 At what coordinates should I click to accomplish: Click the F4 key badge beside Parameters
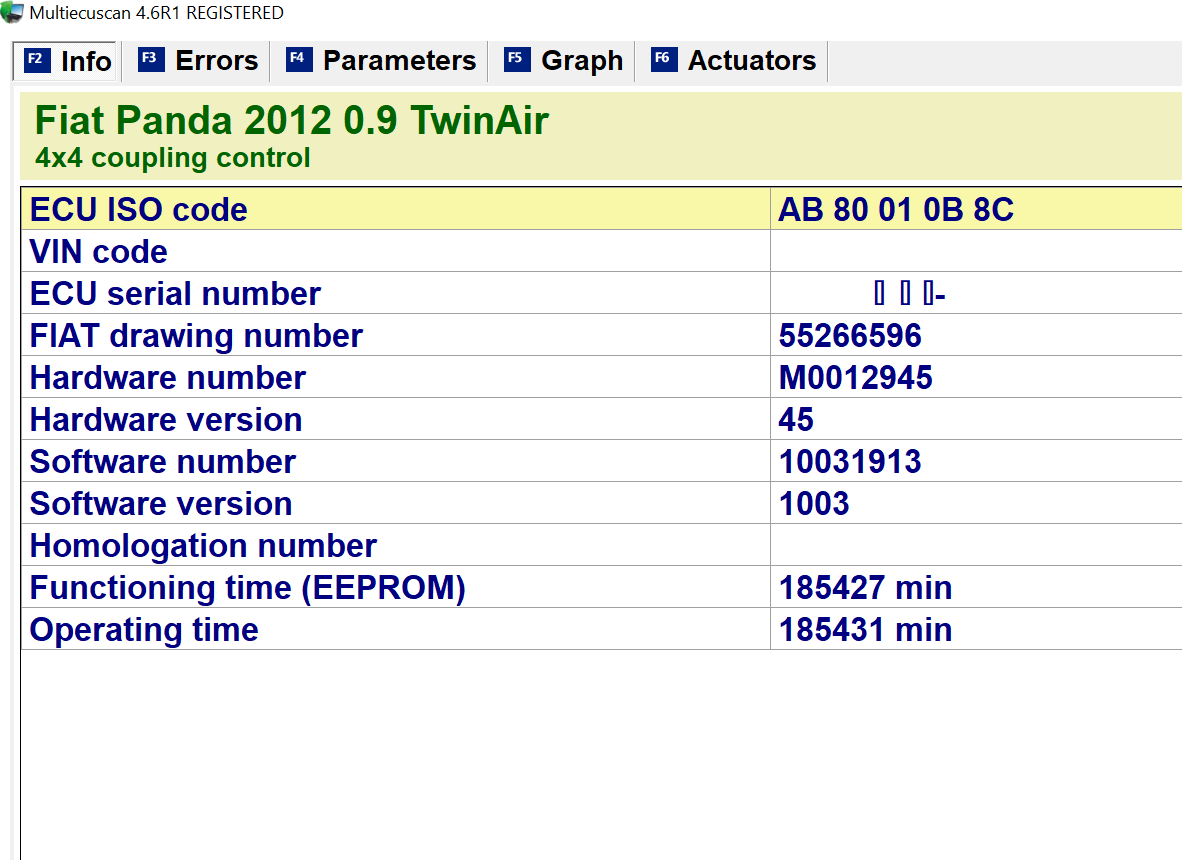pyautogui.click(x=298, y=59)
